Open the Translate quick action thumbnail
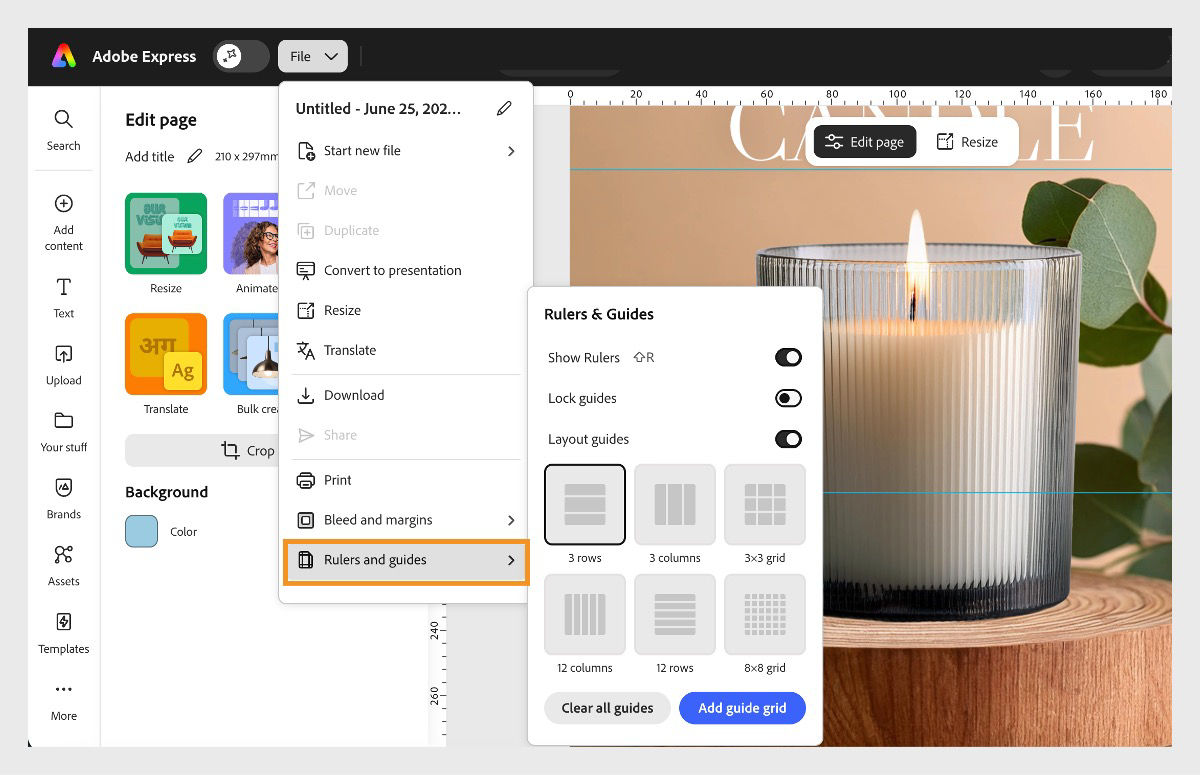 [166, 354]
